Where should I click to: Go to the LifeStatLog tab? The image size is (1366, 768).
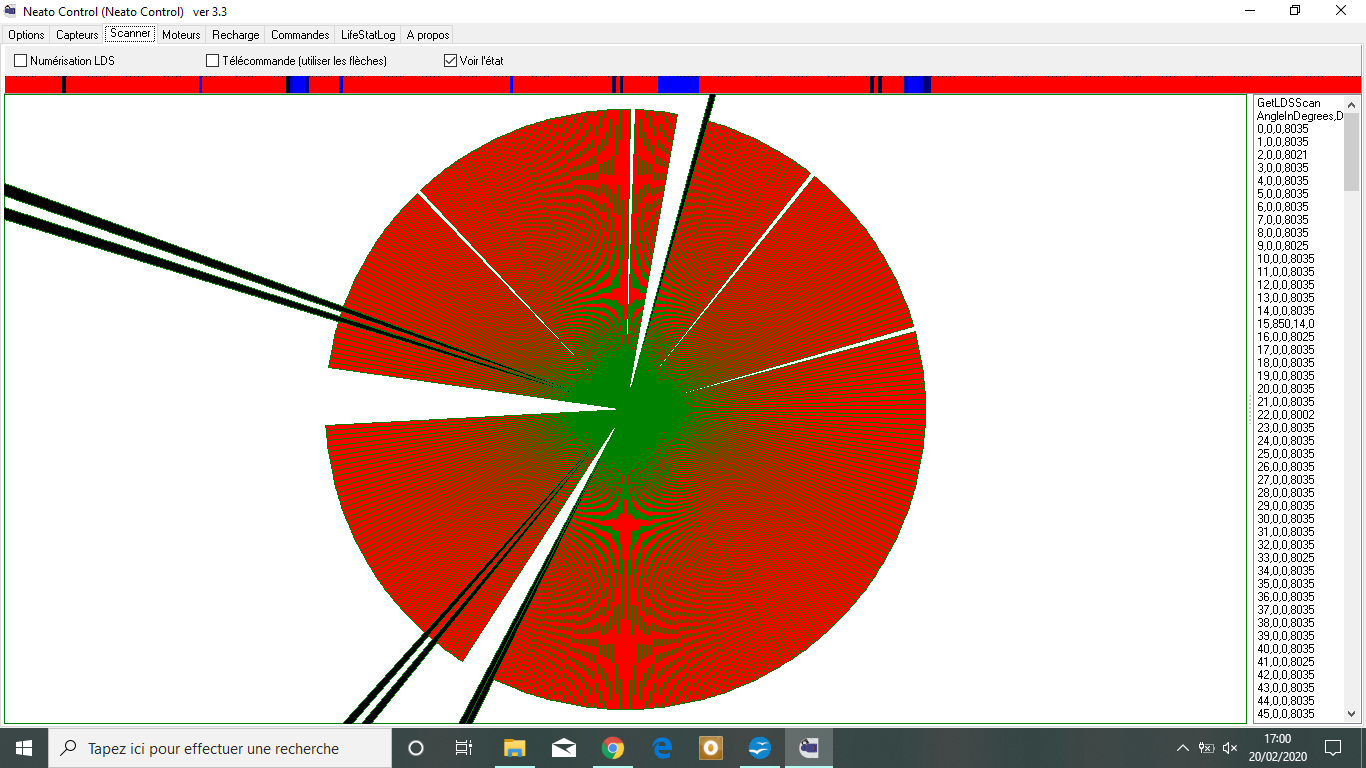point(368,35)
